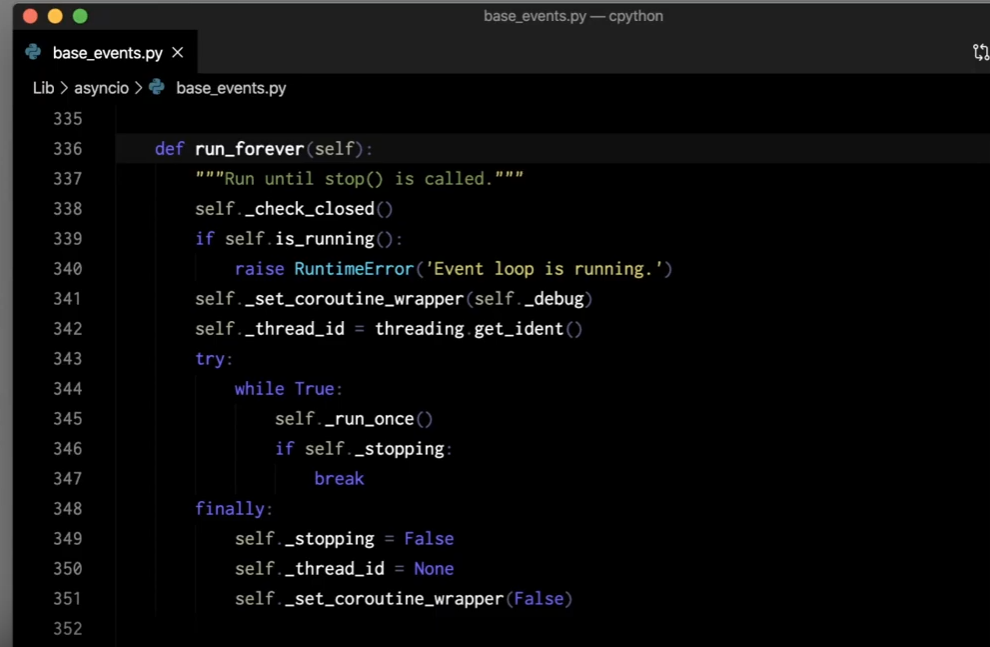This screenshot has width=990, height=647.
Task: Click the Python icon in the breadcrumb
Action: [x=157, y=87]
